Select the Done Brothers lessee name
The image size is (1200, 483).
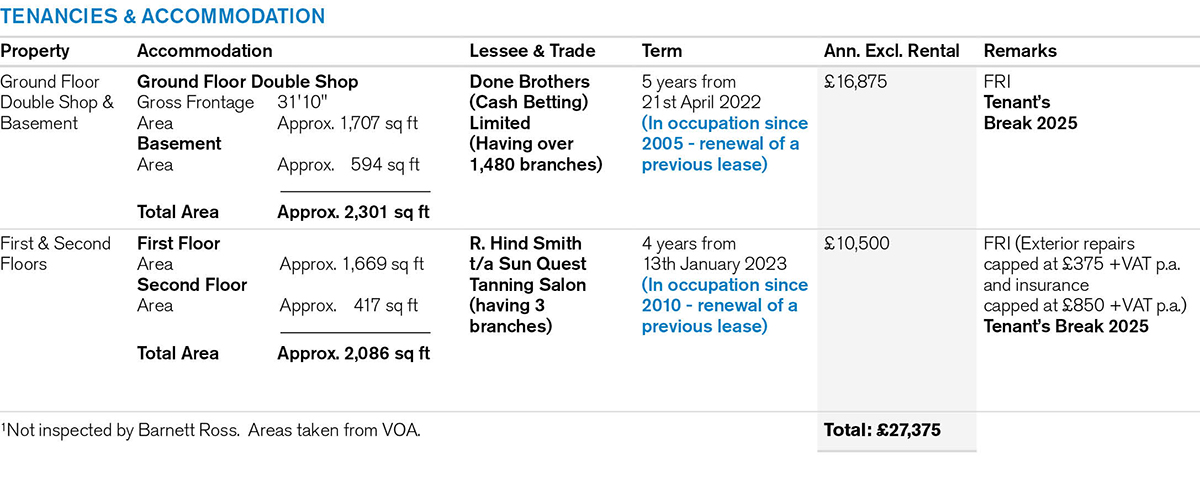530,82
